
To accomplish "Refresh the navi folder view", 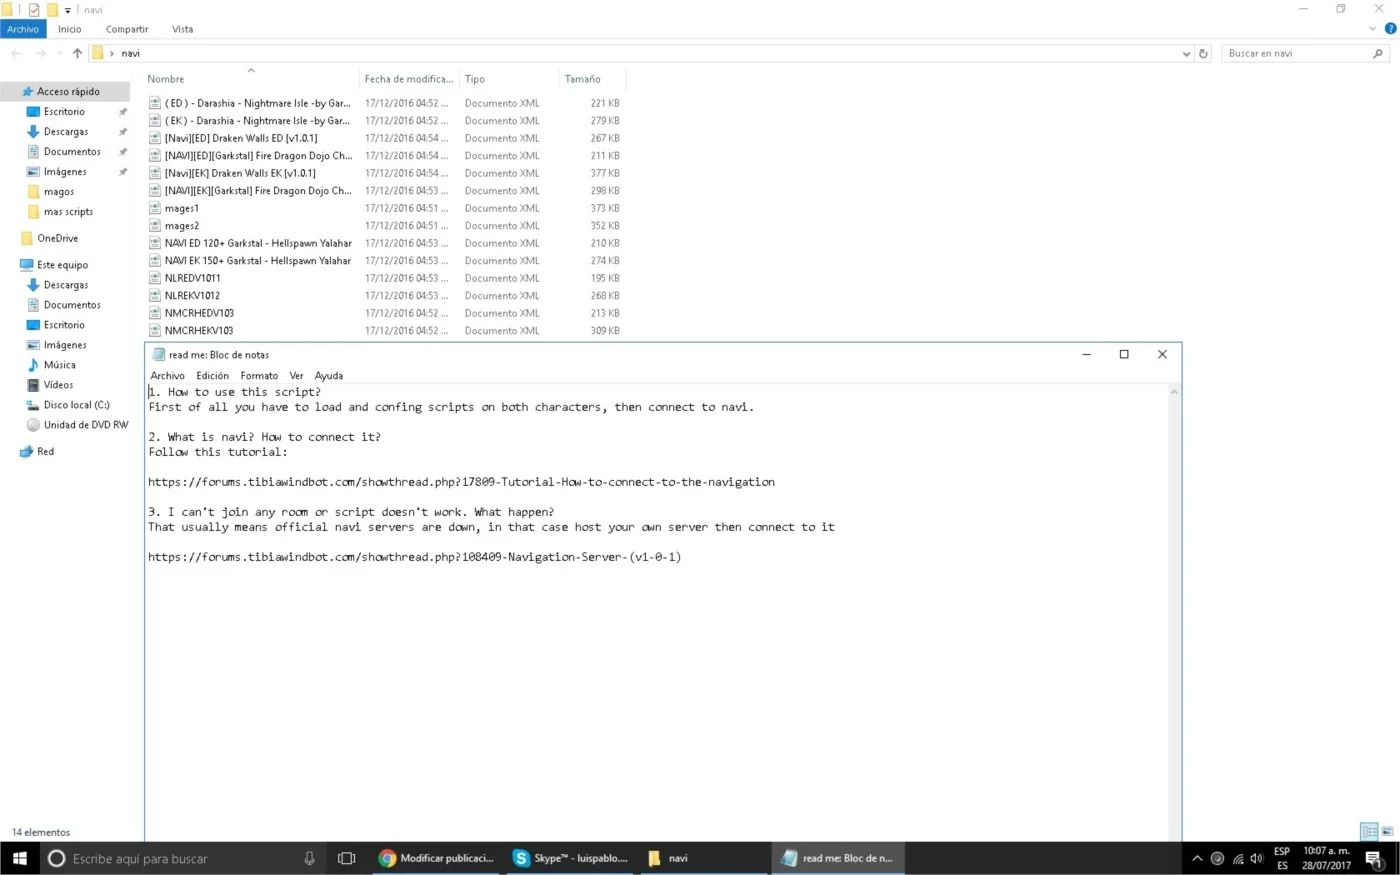I will 1203,53.
